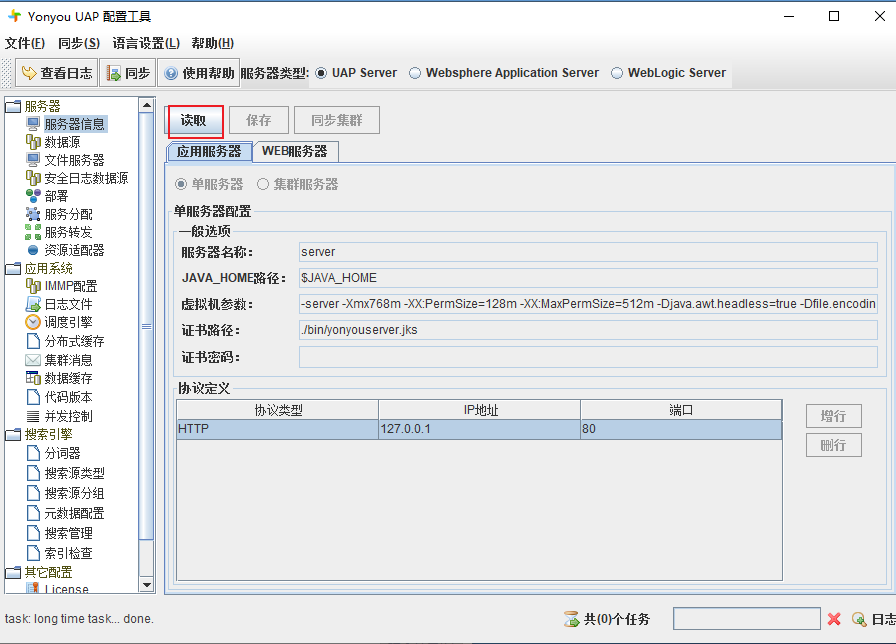Select the 服务器信息 monitor icon

[x=33, y=124]
